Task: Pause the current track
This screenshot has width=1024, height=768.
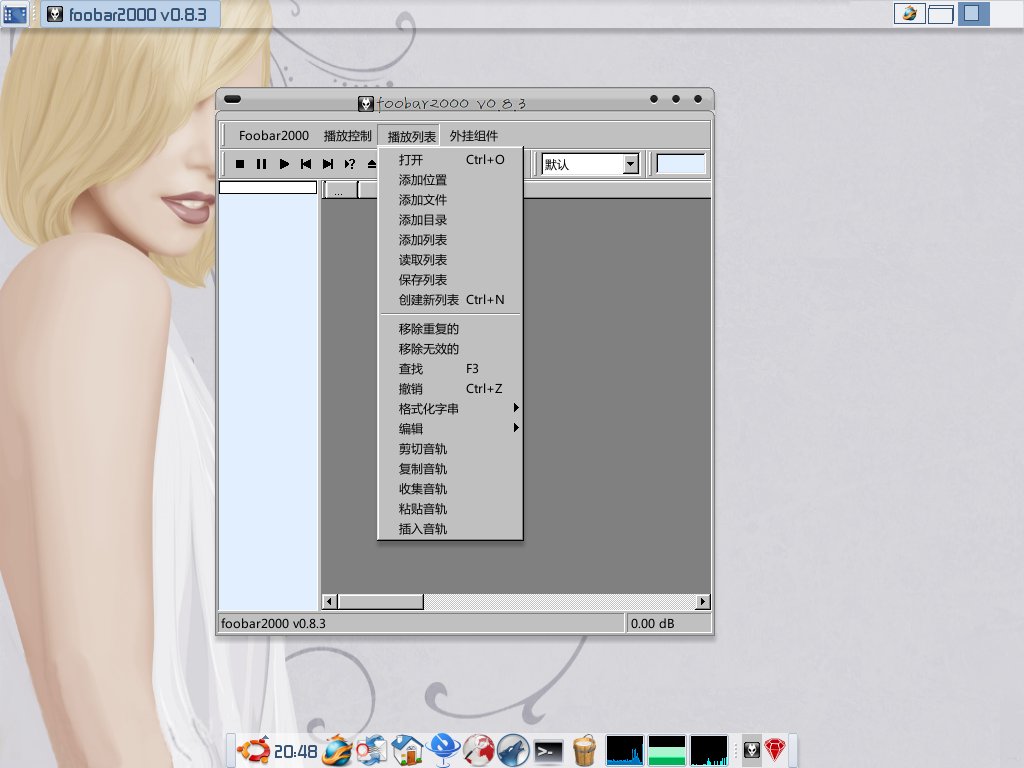Action: point(261,164)
